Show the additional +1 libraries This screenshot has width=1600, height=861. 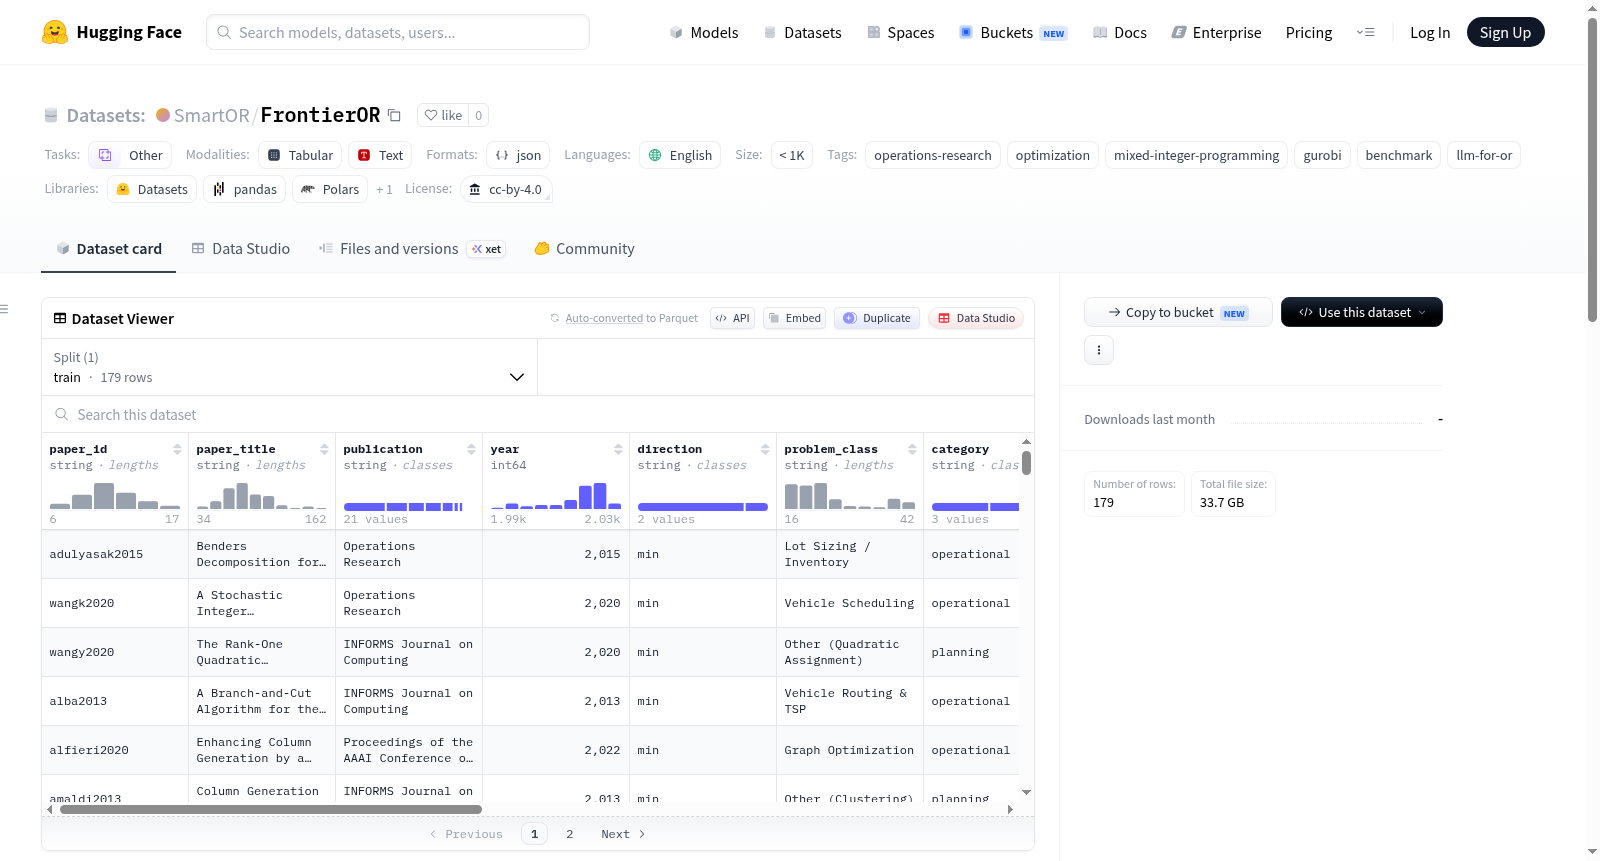coord(384,189)
